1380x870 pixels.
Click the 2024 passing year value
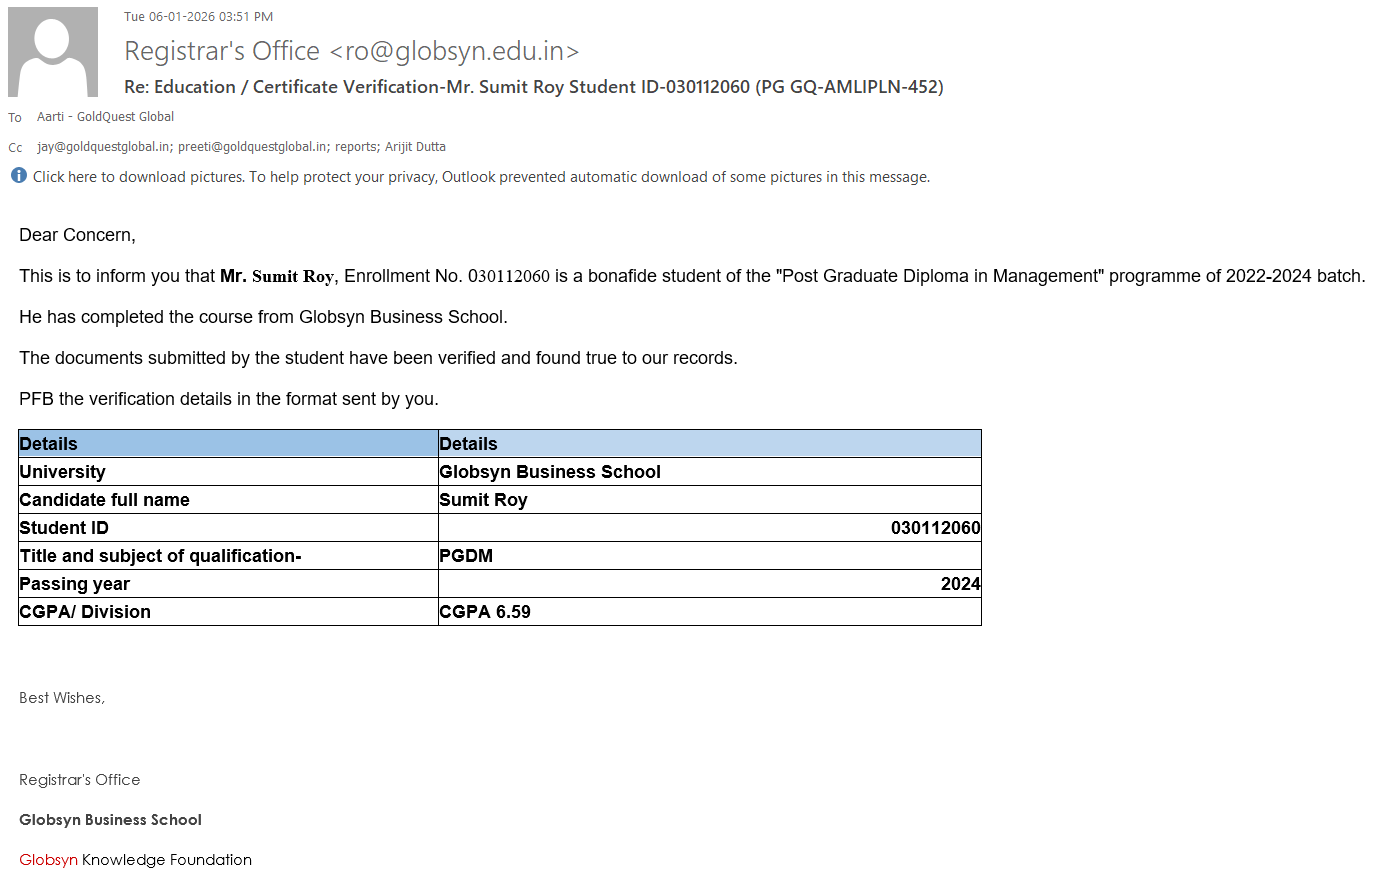[x=961, y=584]
